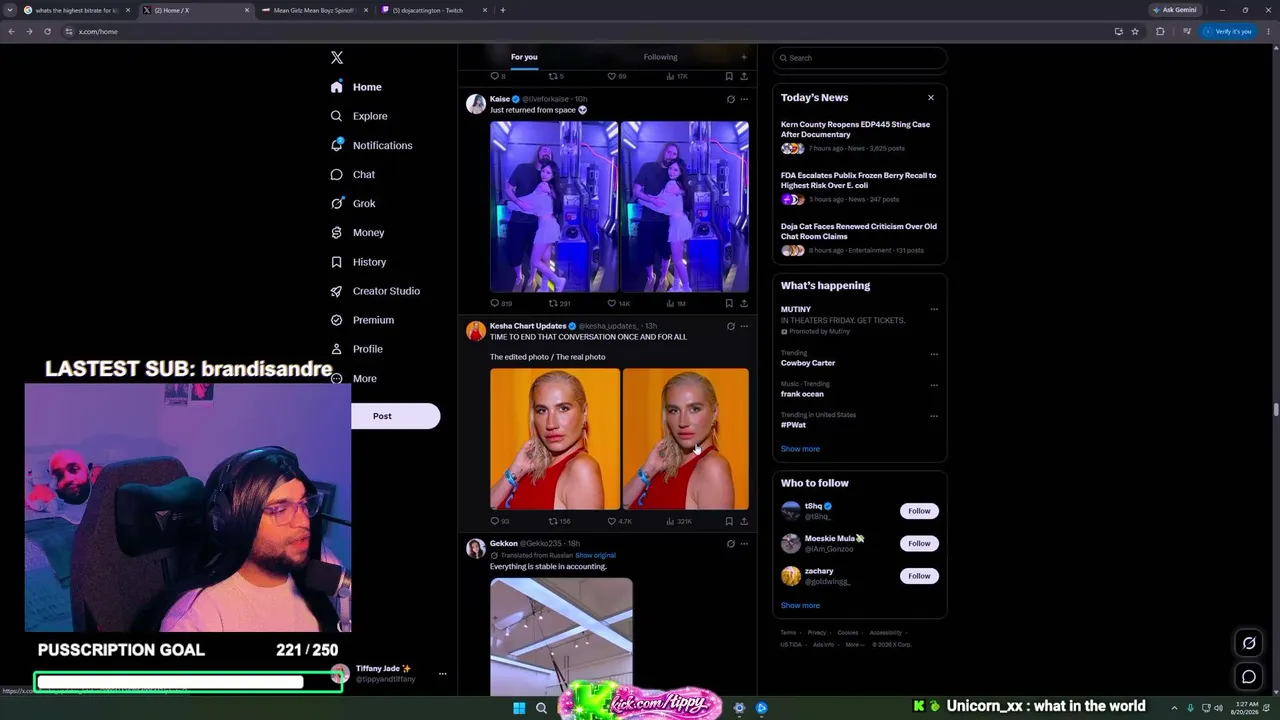Screen dimensions: 1280x720
Task: Open the floating Grok button
Action: [1249, 643]
